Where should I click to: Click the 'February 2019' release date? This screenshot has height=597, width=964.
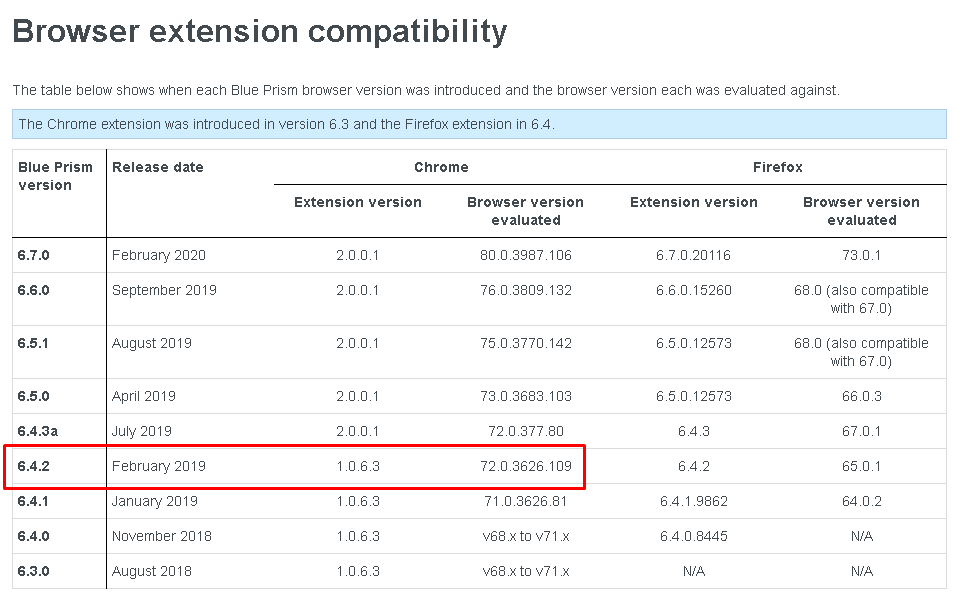pos(159,466)
